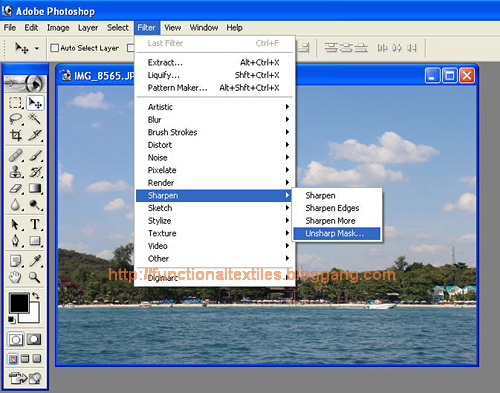Click the black foreground color swatch
Viewport: 500px width, 393px height.
19,303
